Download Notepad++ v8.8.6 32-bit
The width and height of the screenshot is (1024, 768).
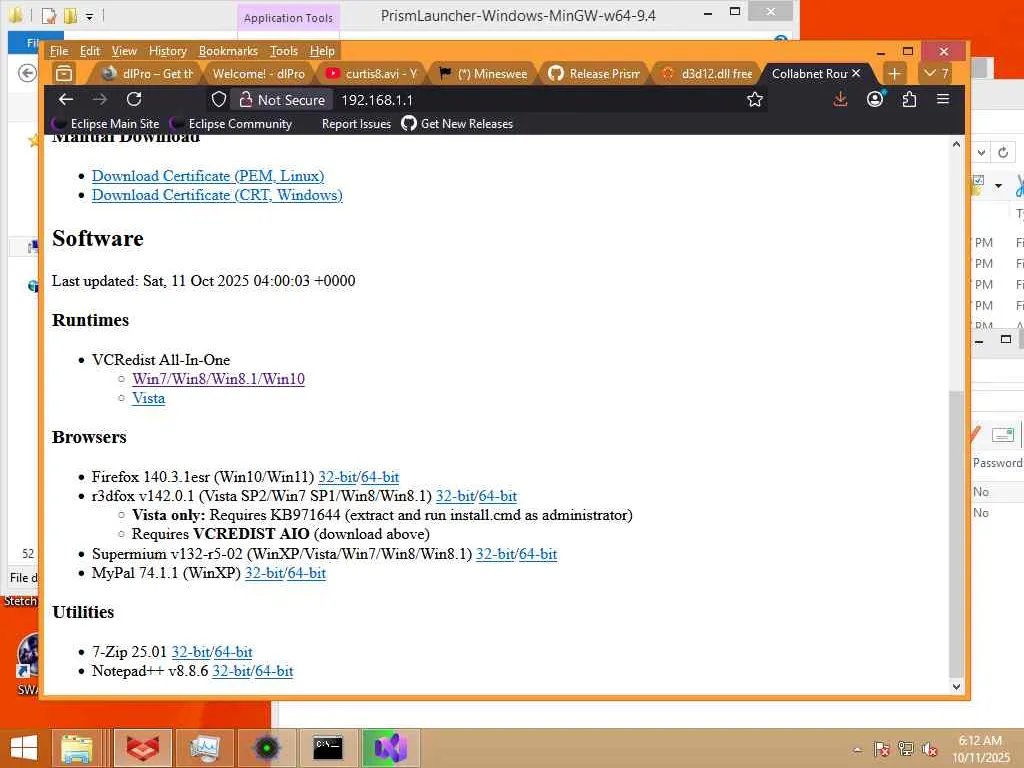click(x=231, y=671)
